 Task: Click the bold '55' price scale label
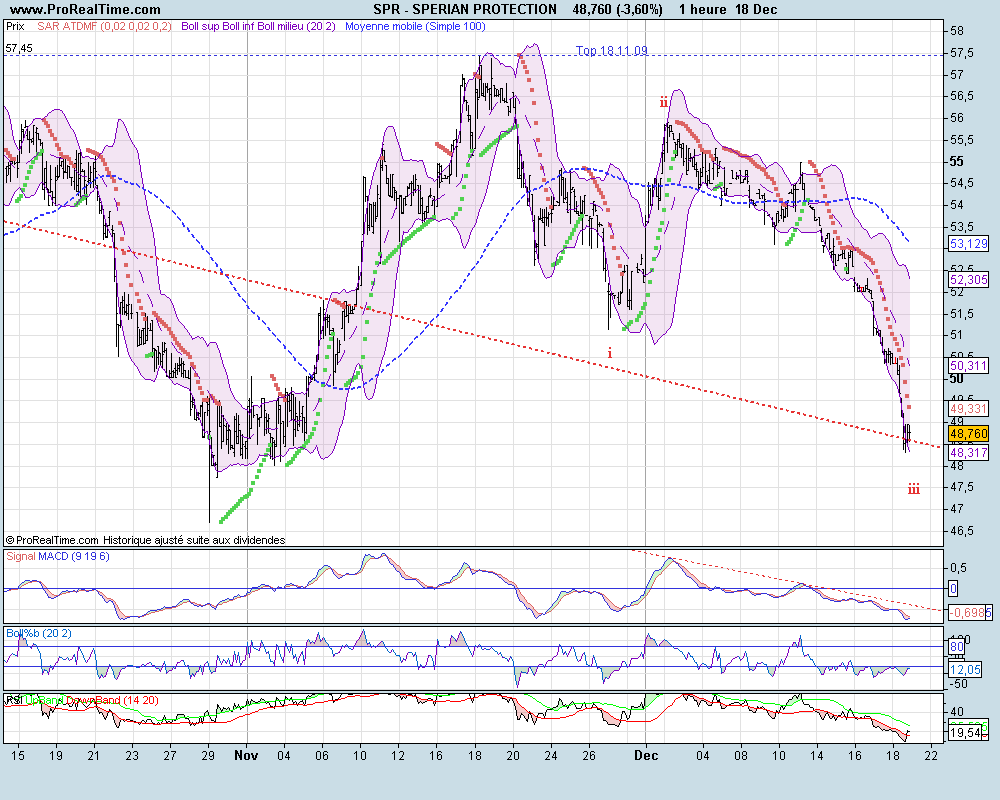click(x=957, y=161)
